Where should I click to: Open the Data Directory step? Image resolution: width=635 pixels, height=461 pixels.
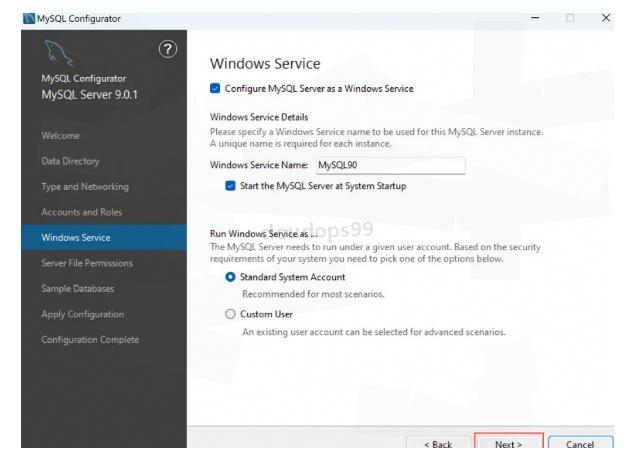(70, 160)
